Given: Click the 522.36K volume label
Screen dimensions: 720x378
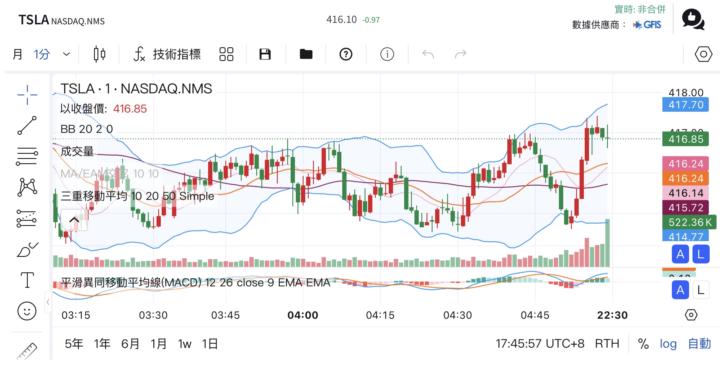Looking at the screenshot, I should [x=689, y=222].
